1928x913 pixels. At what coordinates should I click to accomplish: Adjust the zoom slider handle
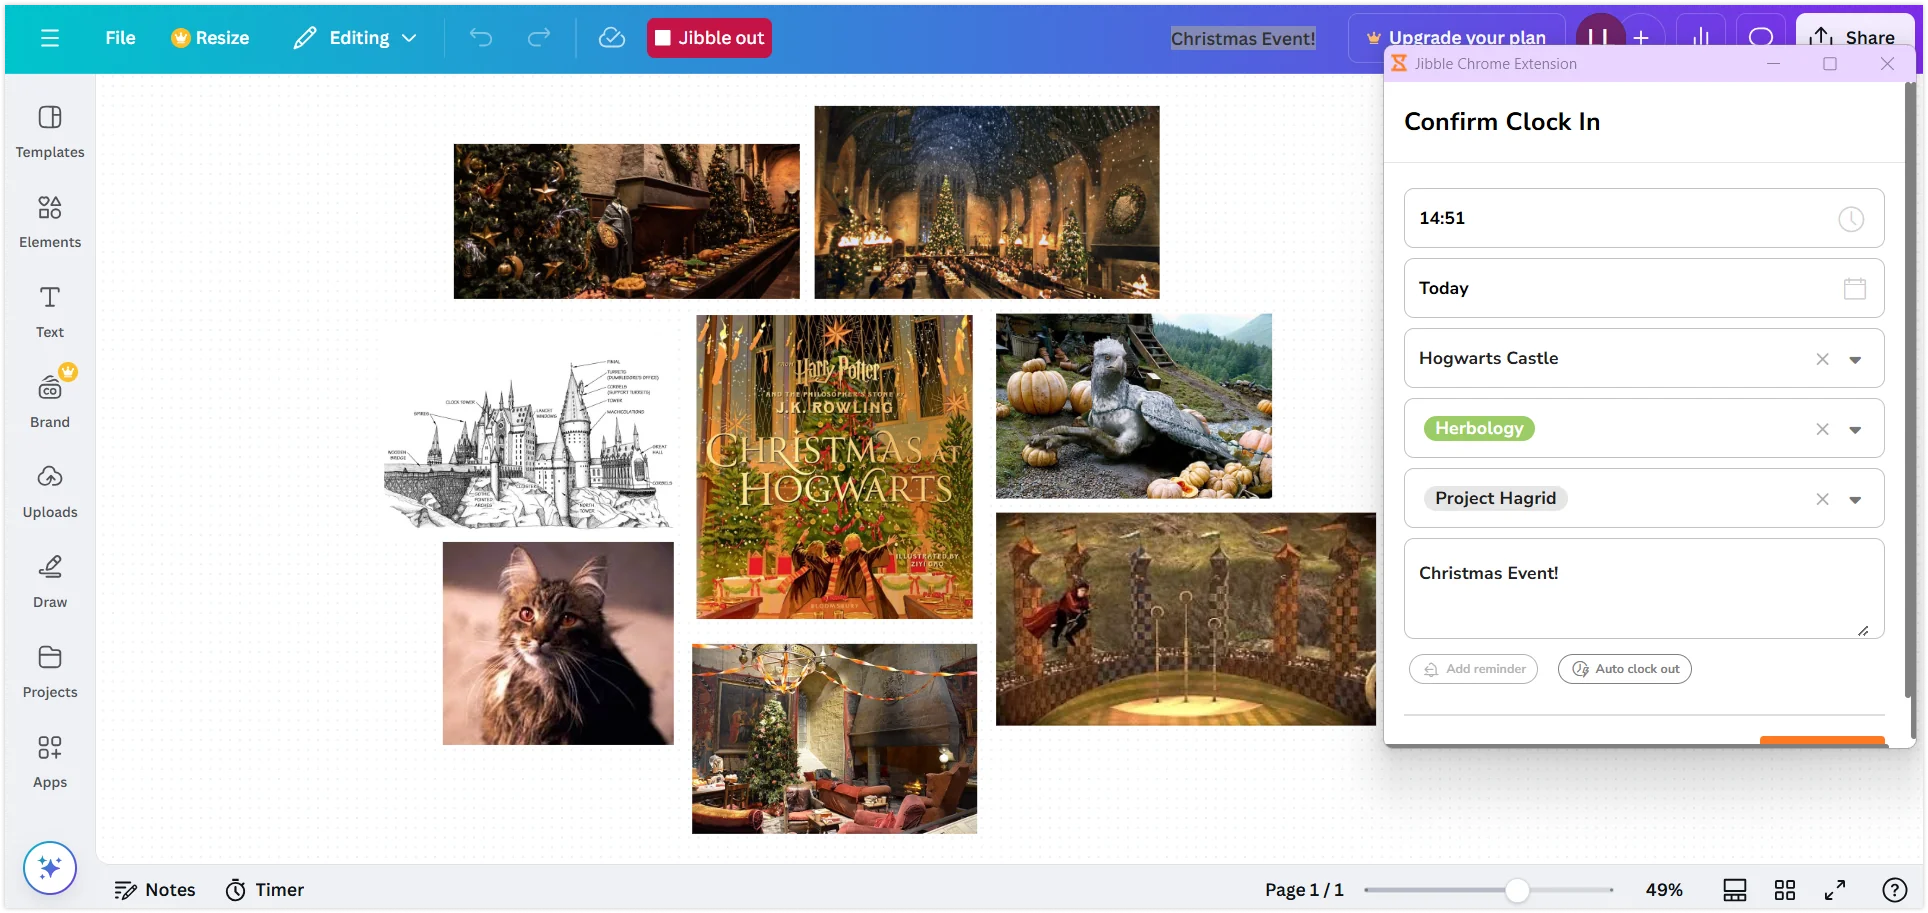click(x=1517, y=890)
